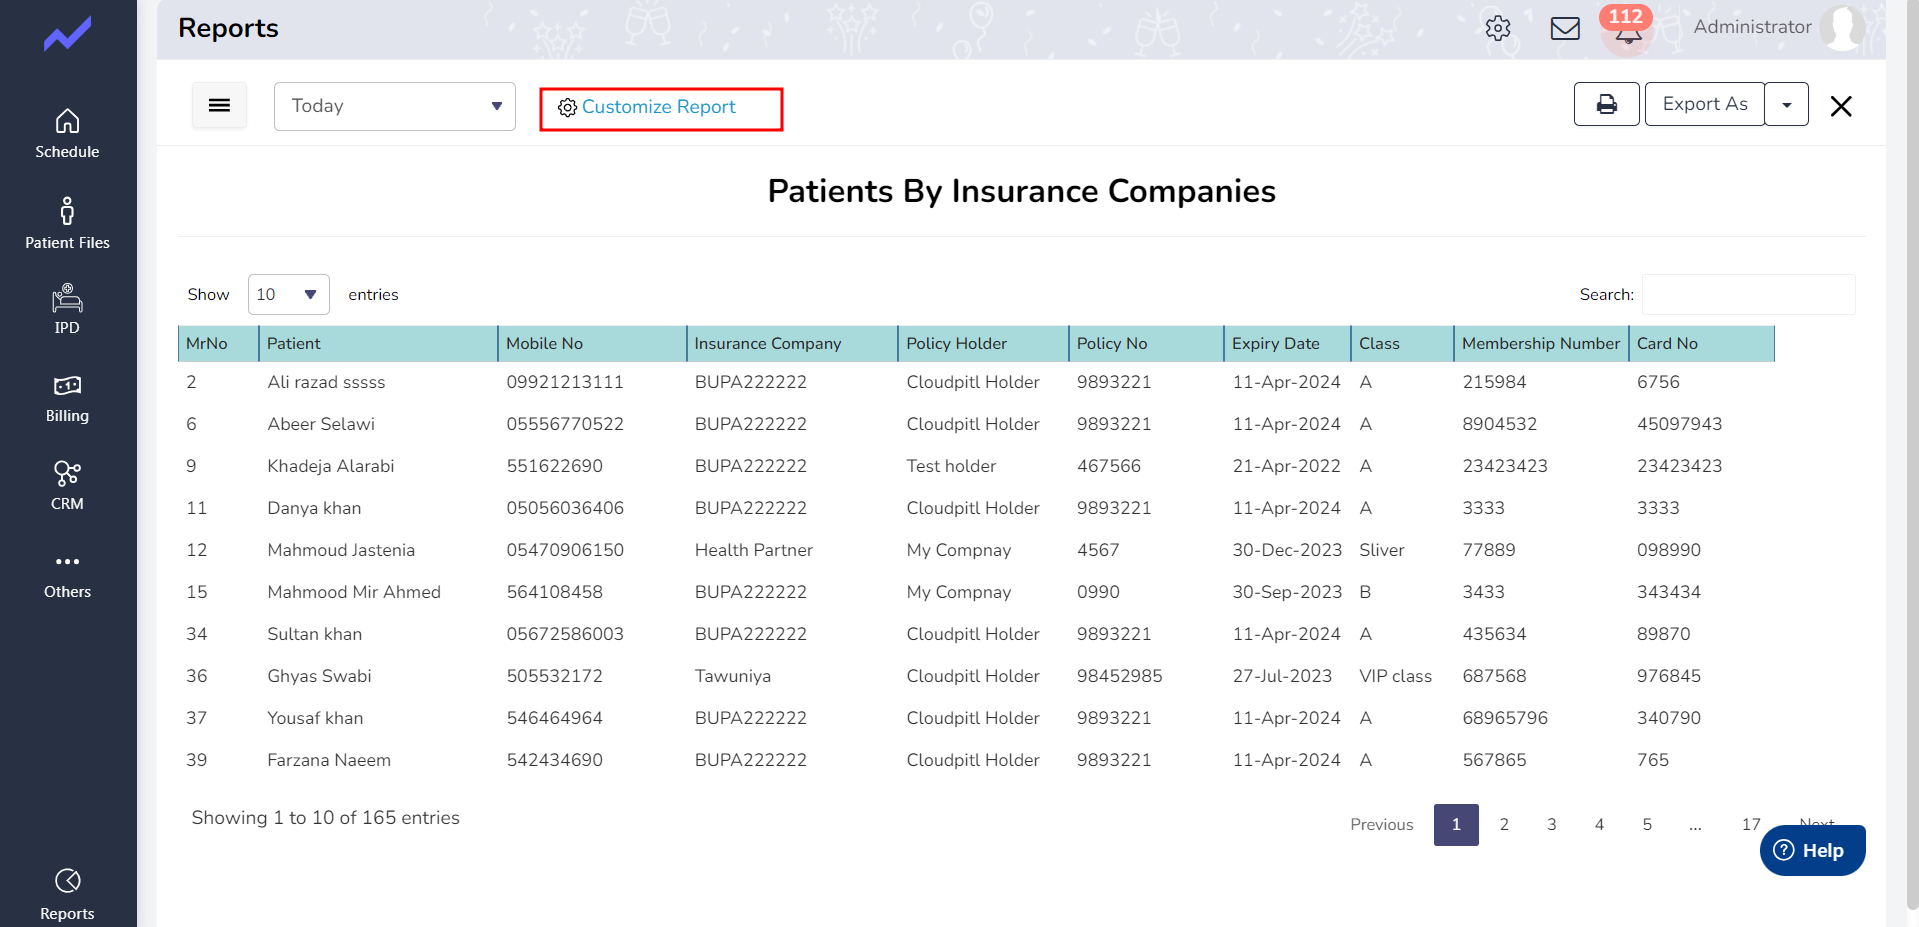Screen dimensions: 1919x927
Task: Click Test holder policy holder cell
Action: 951,466
